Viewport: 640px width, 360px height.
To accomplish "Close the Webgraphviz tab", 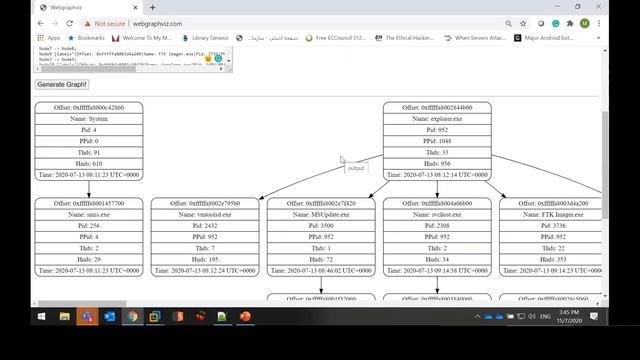I will click(x=136, y=7).
